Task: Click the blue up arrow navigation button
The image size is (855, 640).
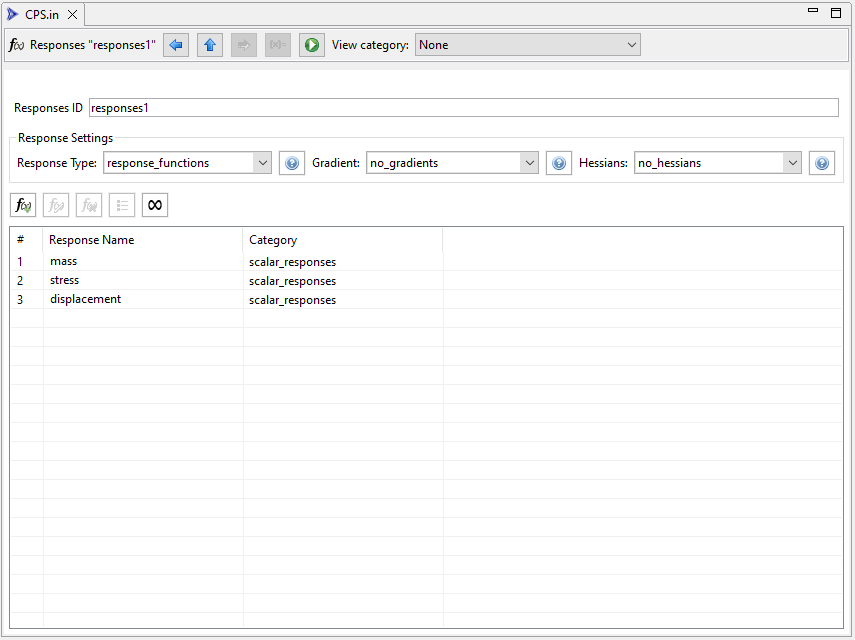Action: pyautogui.click(x=210, y=45)
